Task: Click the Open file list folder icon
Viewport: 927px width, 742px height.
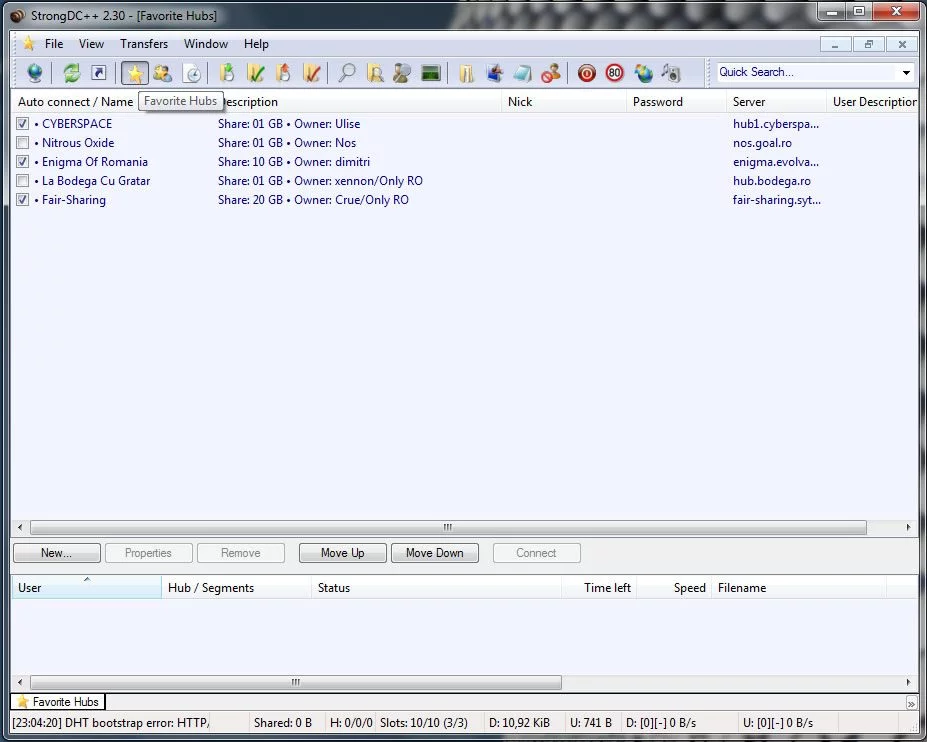Action: pyautogui.click(x=466, y=73)
